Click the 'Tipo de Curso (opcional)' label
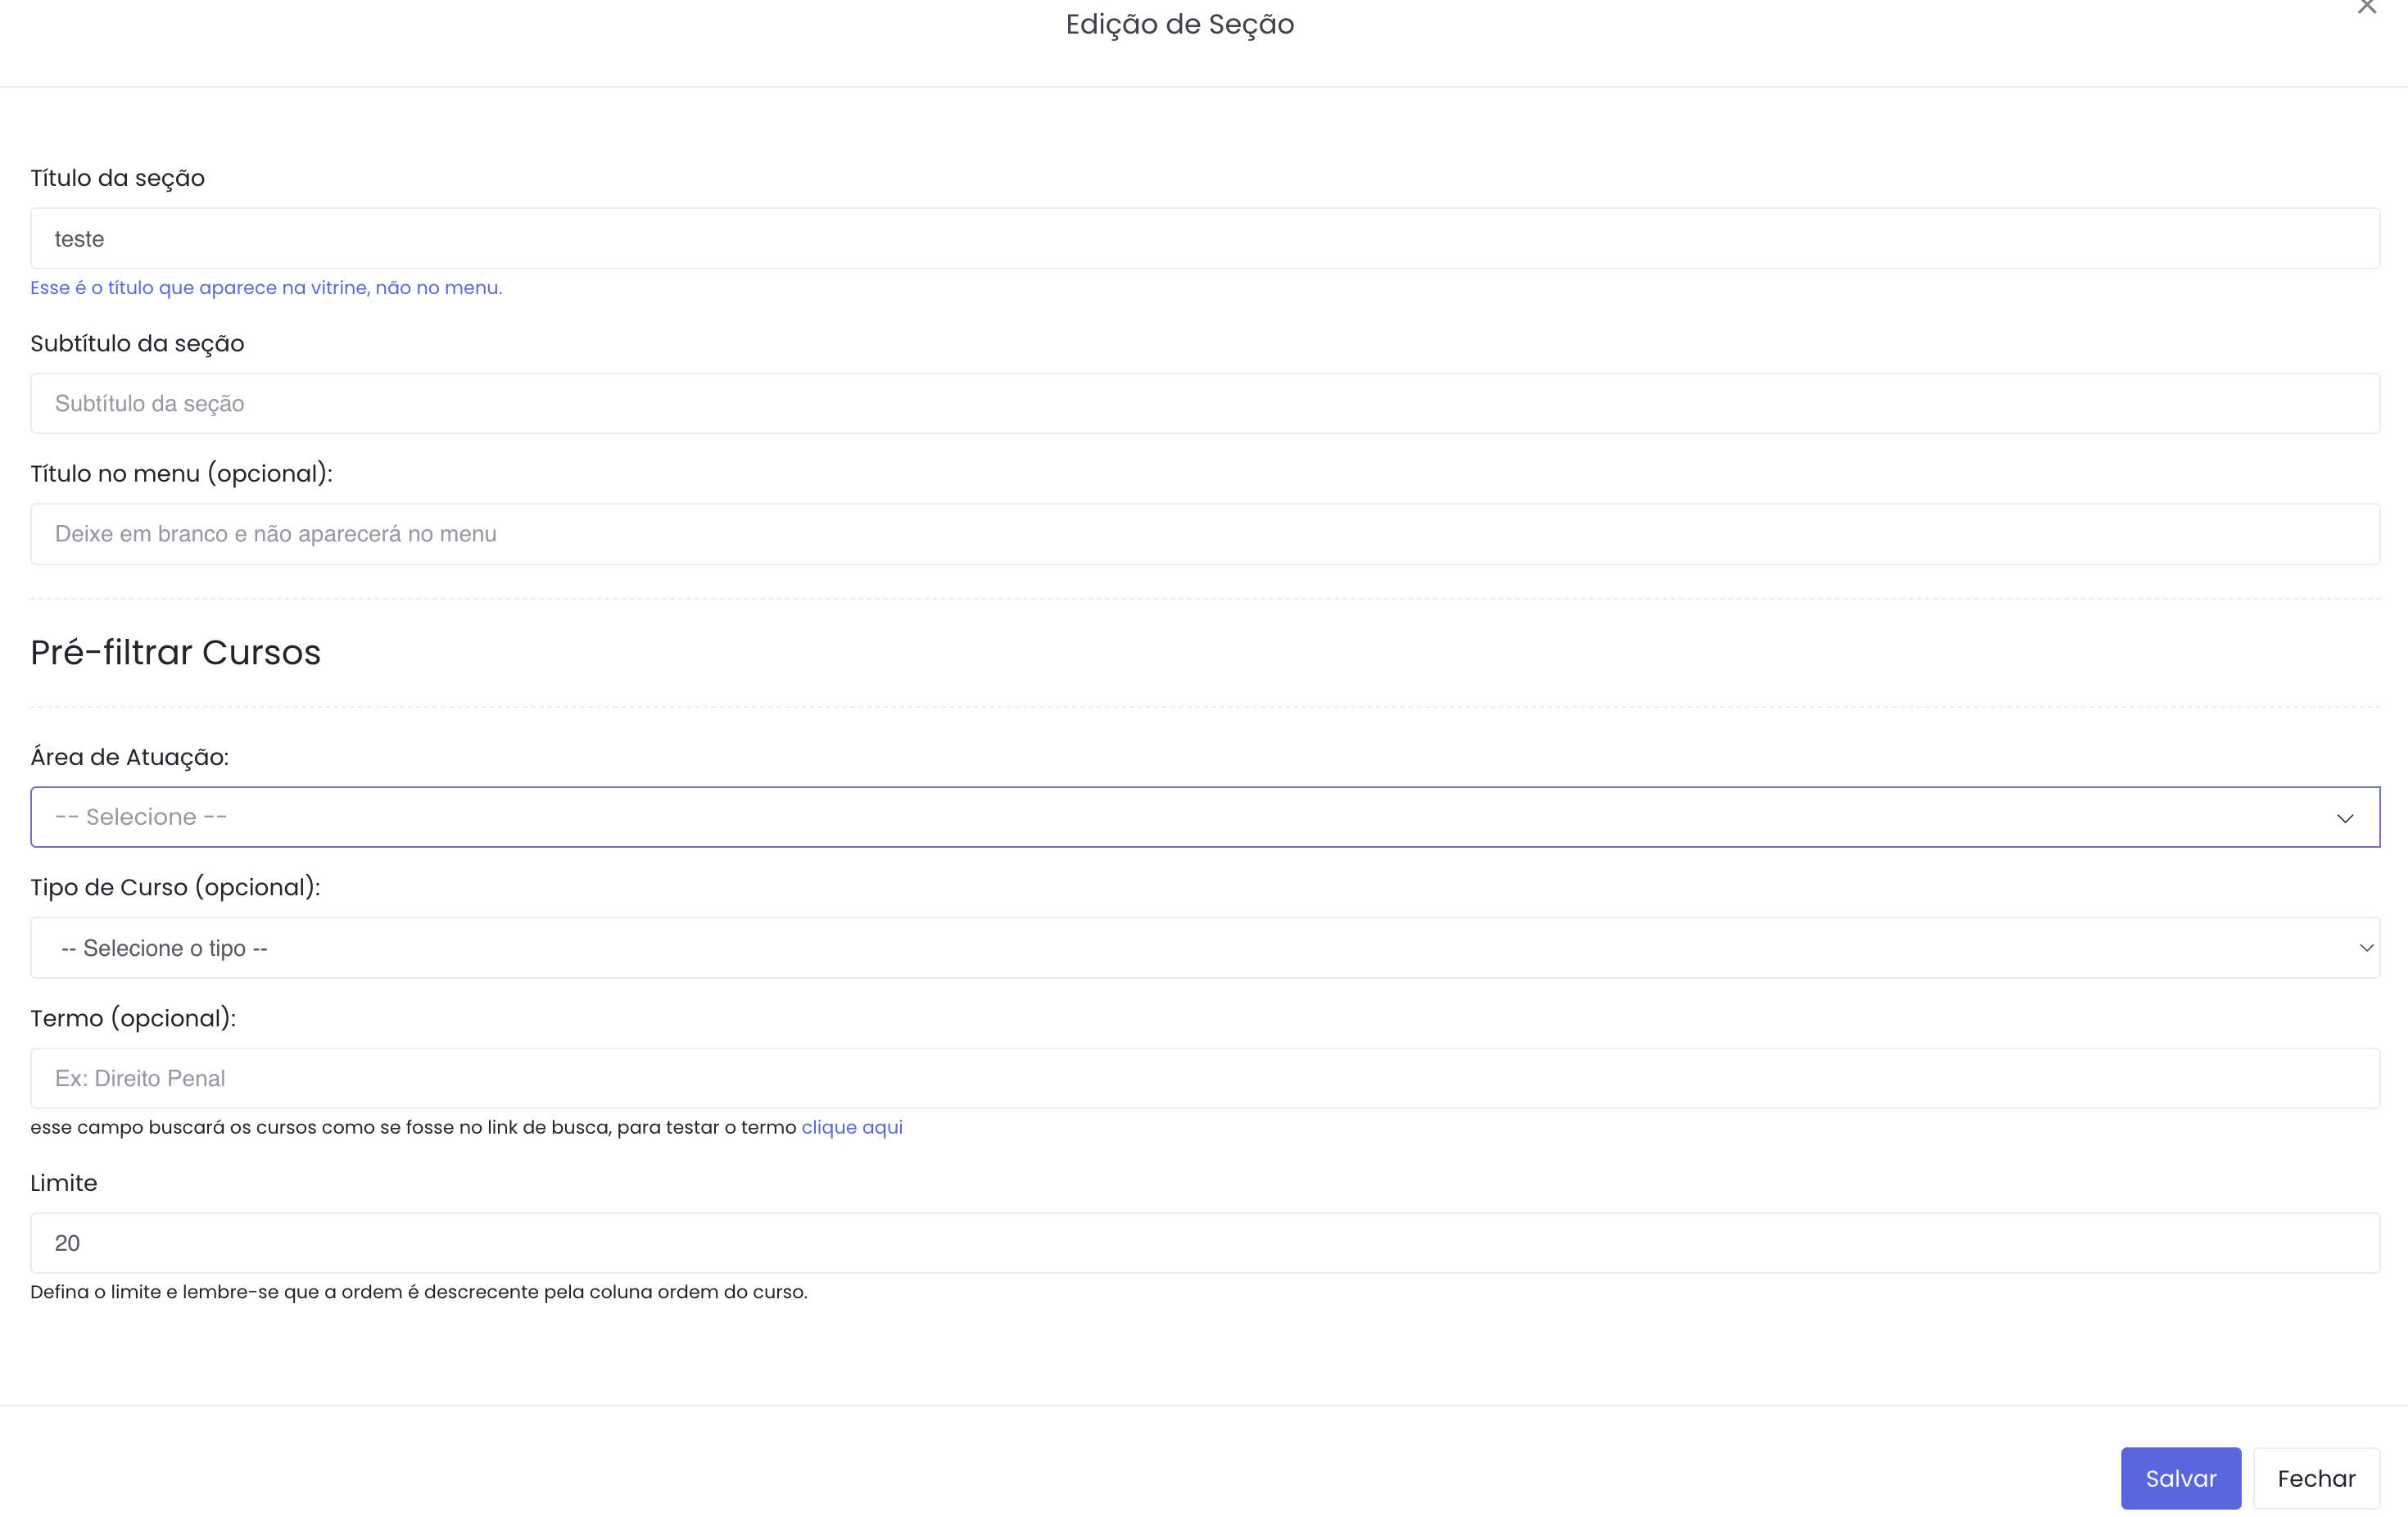The image size is (2408, 1517). 175,887
